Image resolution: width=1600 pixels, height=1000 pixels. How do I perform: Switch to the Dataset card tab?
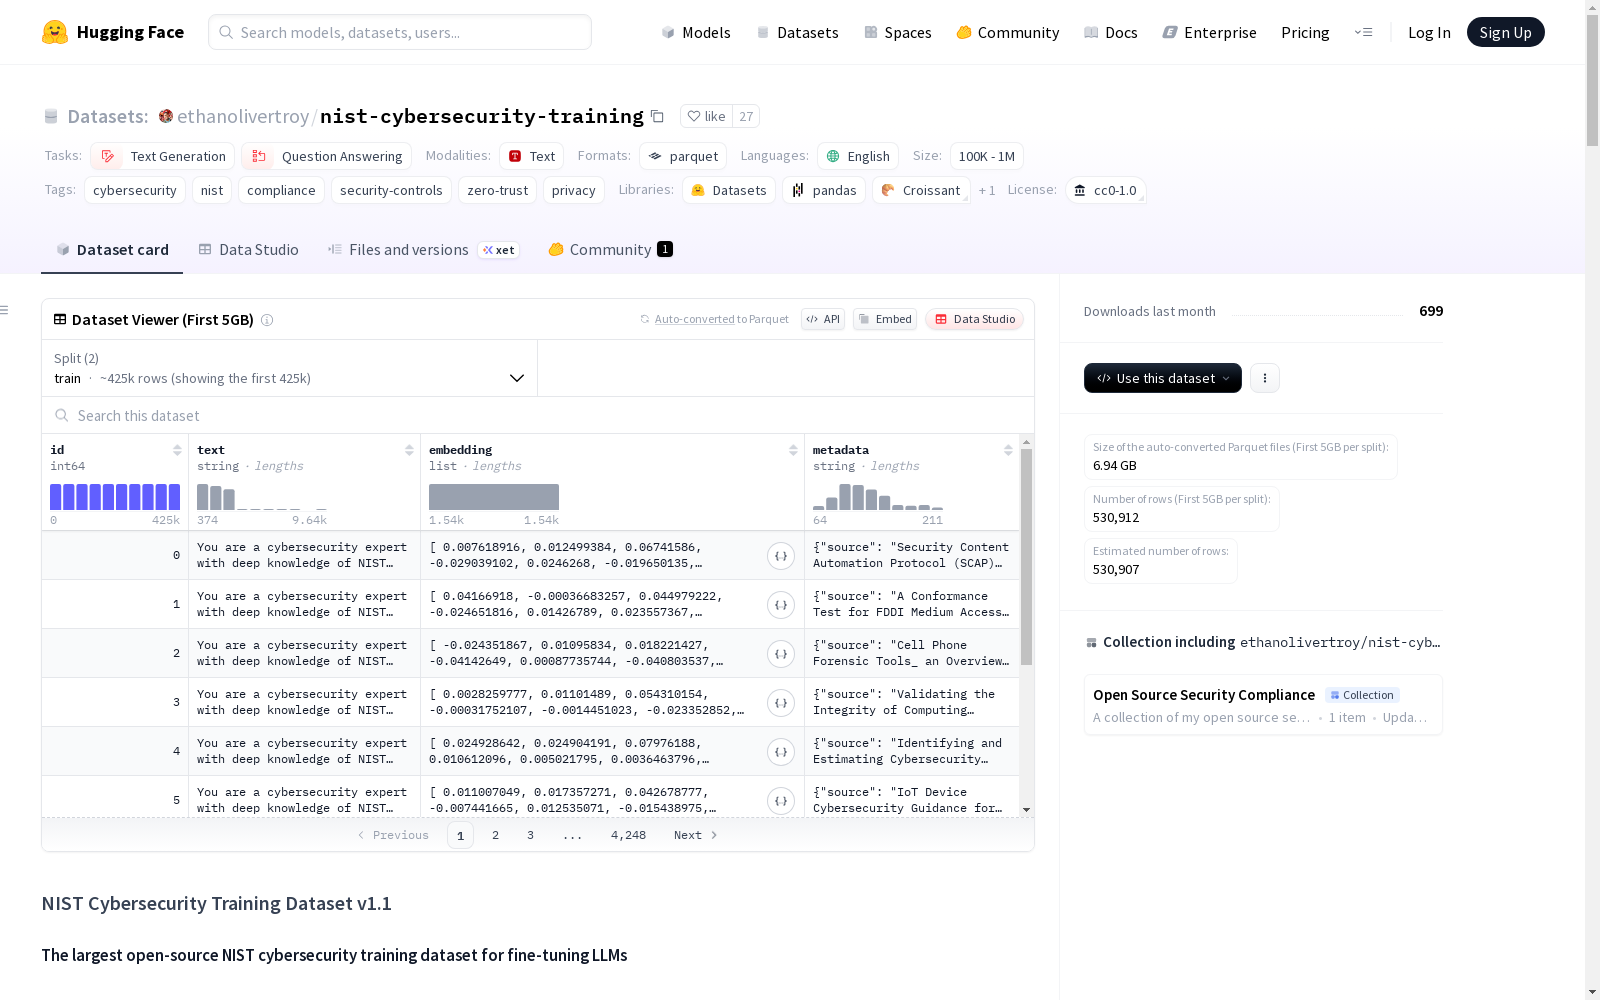coord(112,250)
